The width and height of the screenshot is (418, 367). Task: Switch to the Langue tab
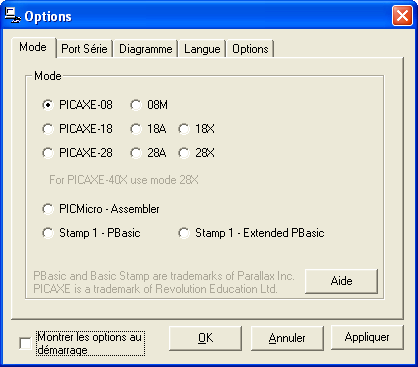pyautogui.click(x=202, y=49)
